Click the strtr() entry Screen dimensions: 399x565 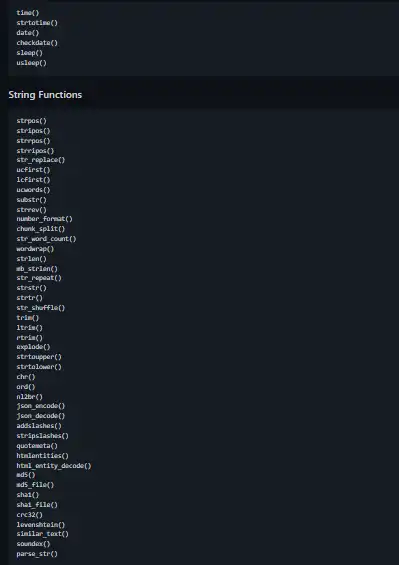(x=30, y=298)
